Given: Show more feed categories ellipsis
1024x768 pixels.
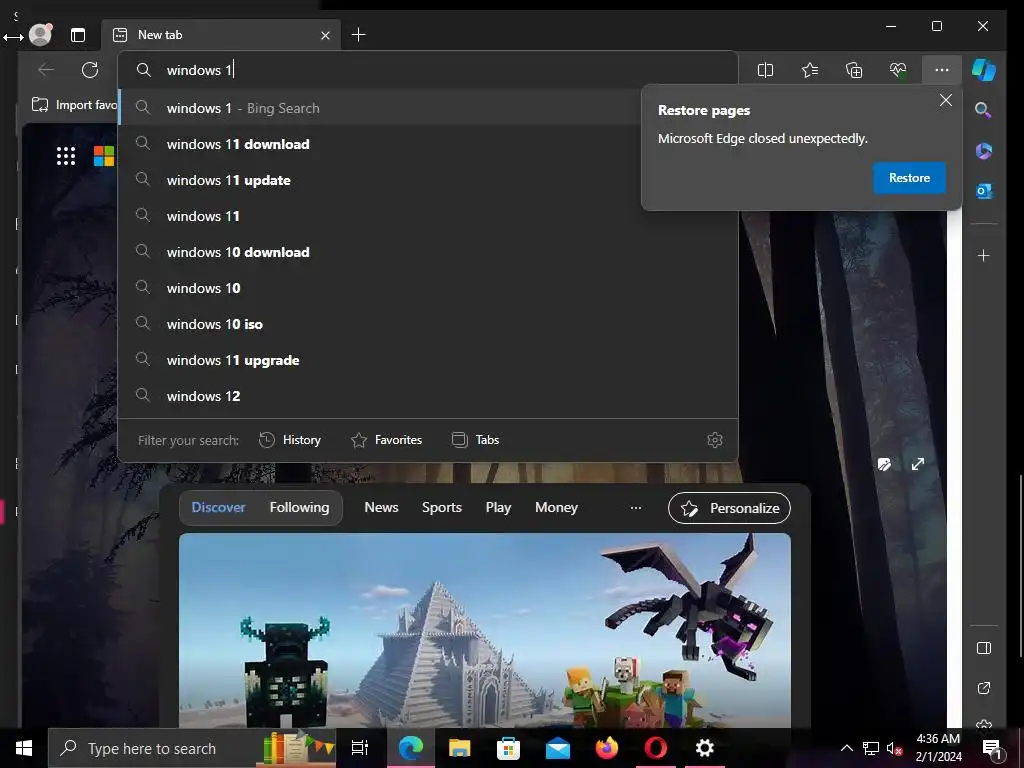Looking at the screenshot, I should tap(635, 507).
